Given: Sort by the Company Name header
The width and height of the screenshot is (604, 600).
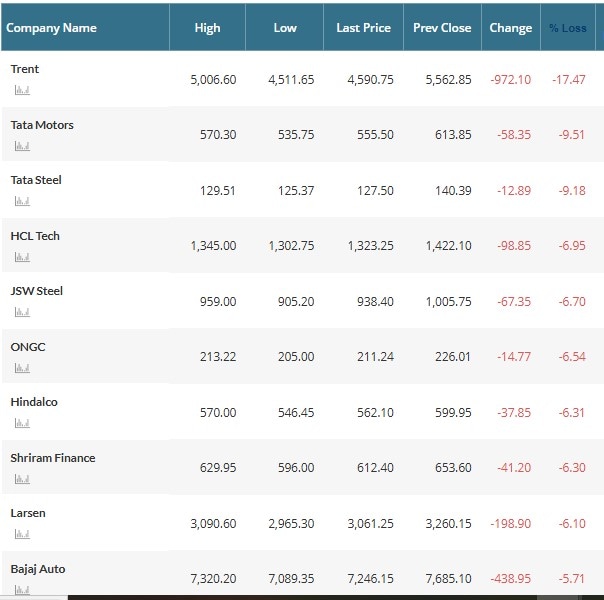Looking at the screenshot, I should coord(51,28).
